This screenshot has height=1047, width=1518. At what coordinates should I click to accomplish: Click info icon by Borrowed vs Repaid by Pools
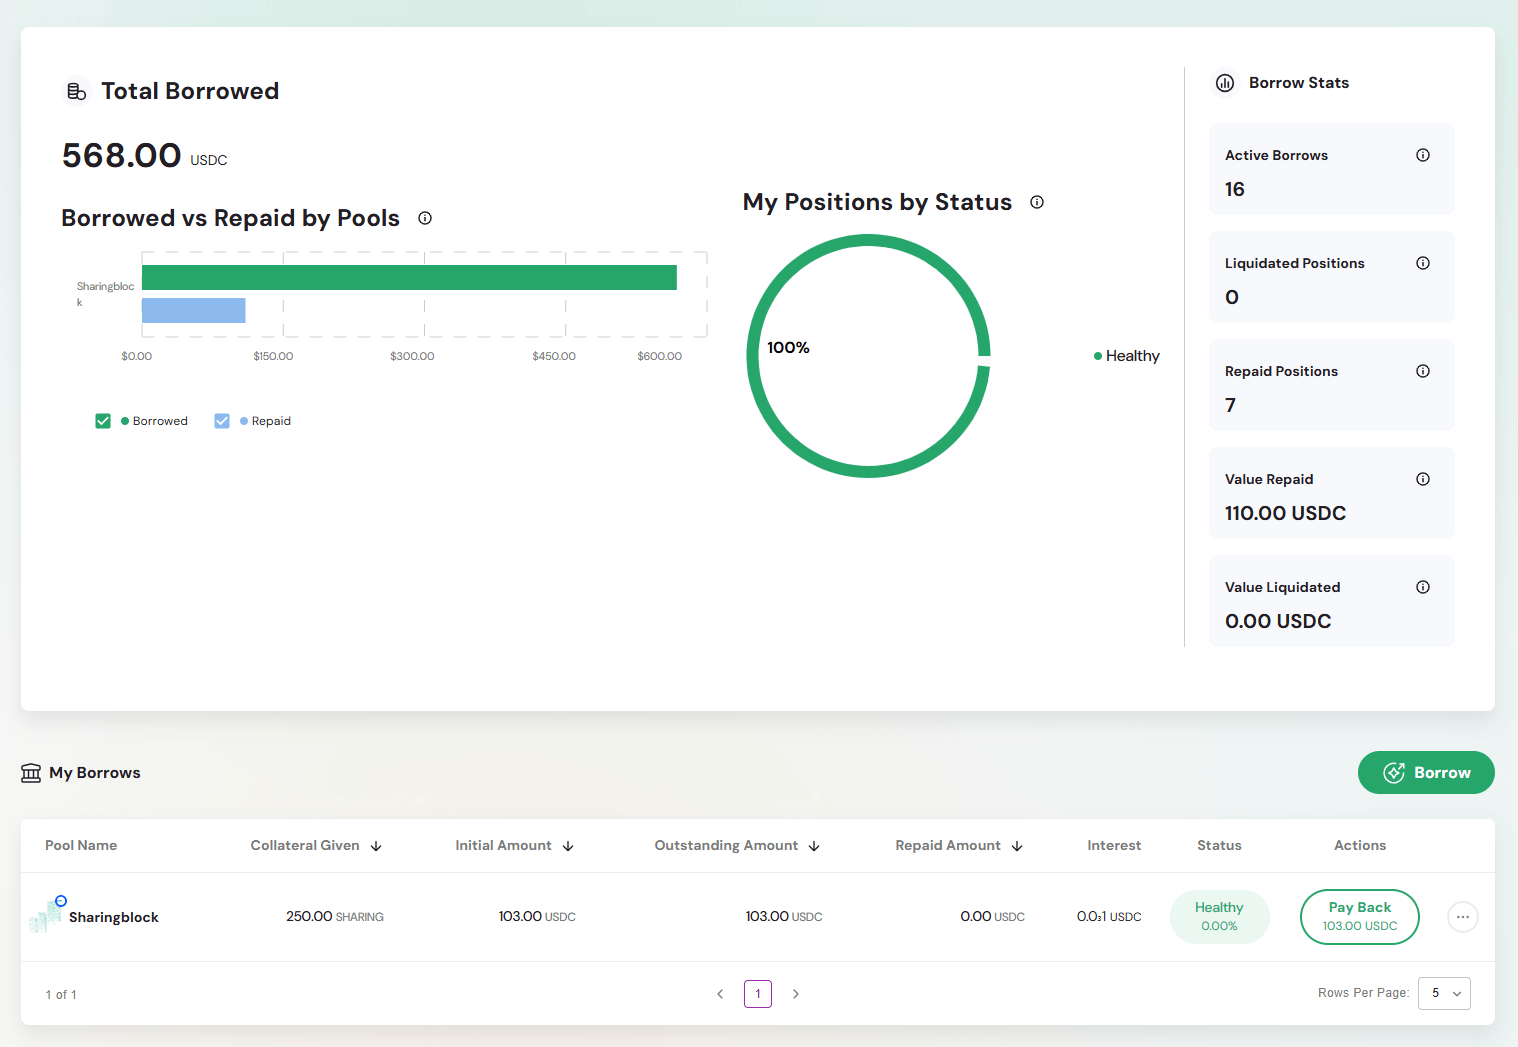pos(425,218)
